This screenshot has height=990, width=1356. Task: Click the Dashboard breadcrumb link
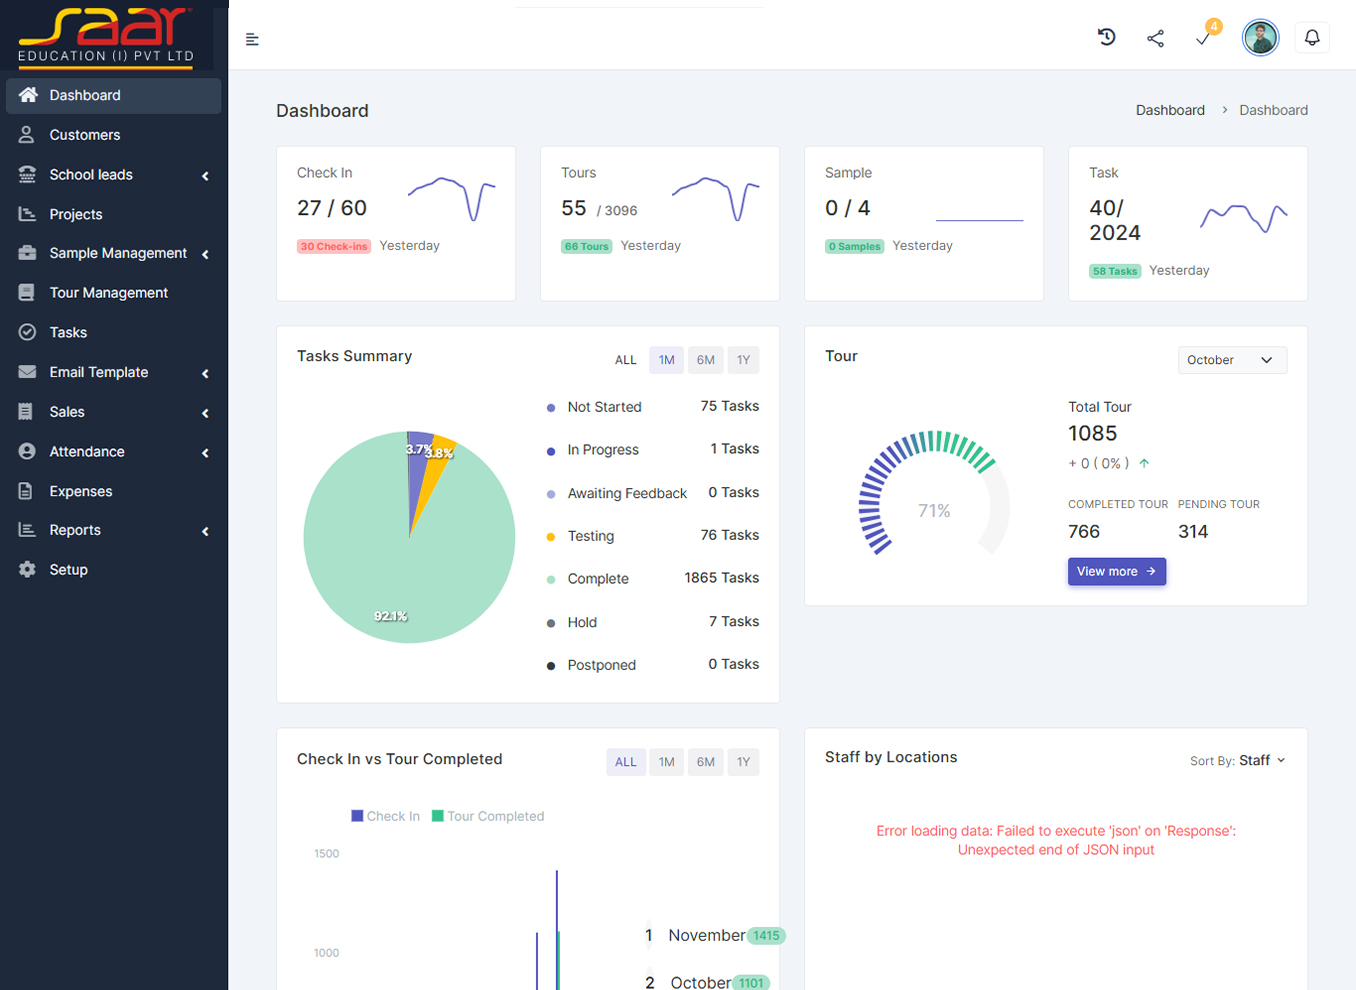pyautogui.click(x=1169, y=110)
